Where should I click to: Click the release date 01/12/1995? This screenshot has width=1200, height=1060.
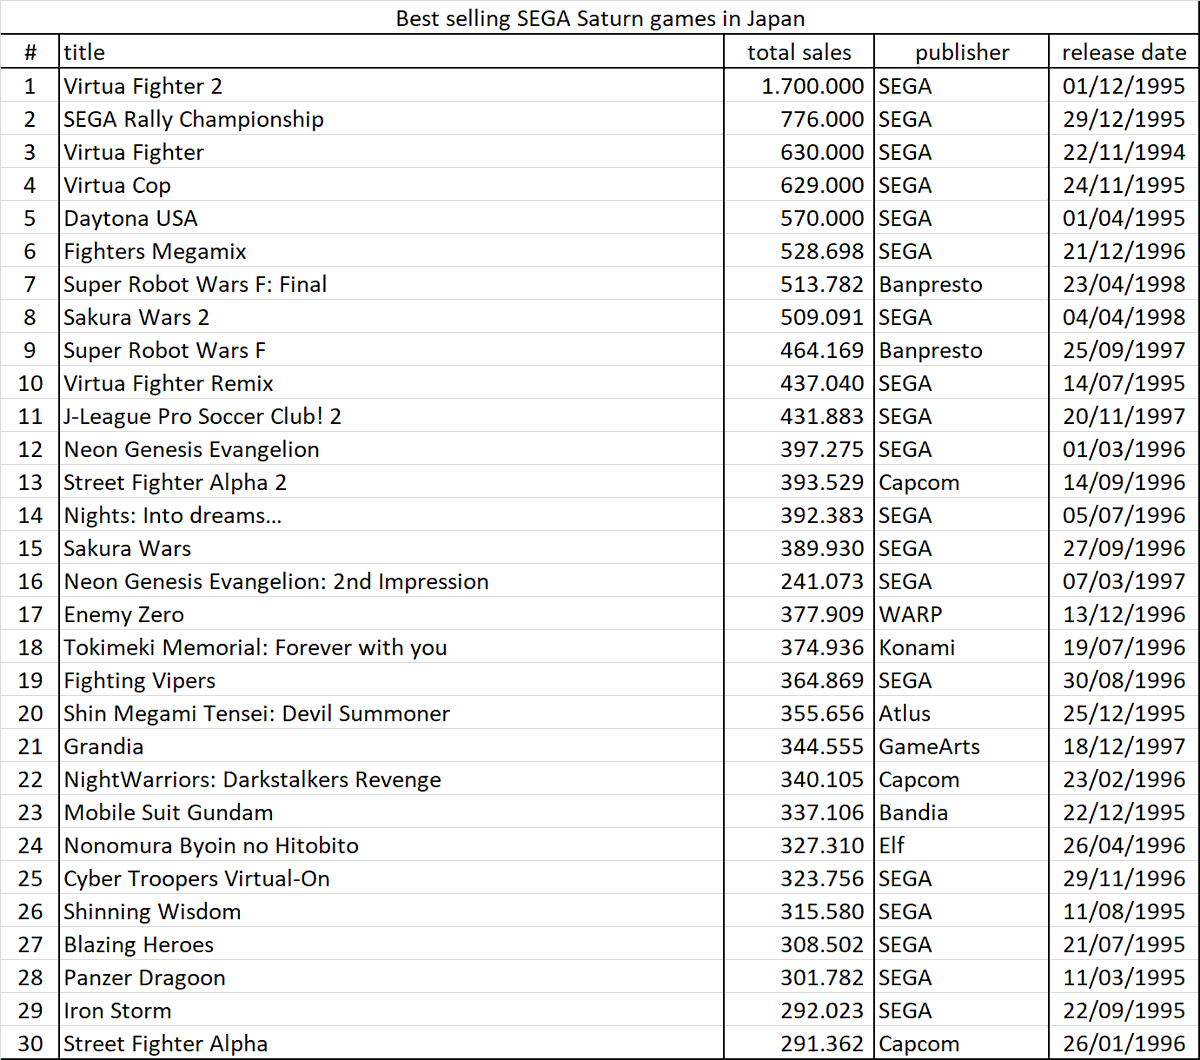click(x=1123, y=86)
